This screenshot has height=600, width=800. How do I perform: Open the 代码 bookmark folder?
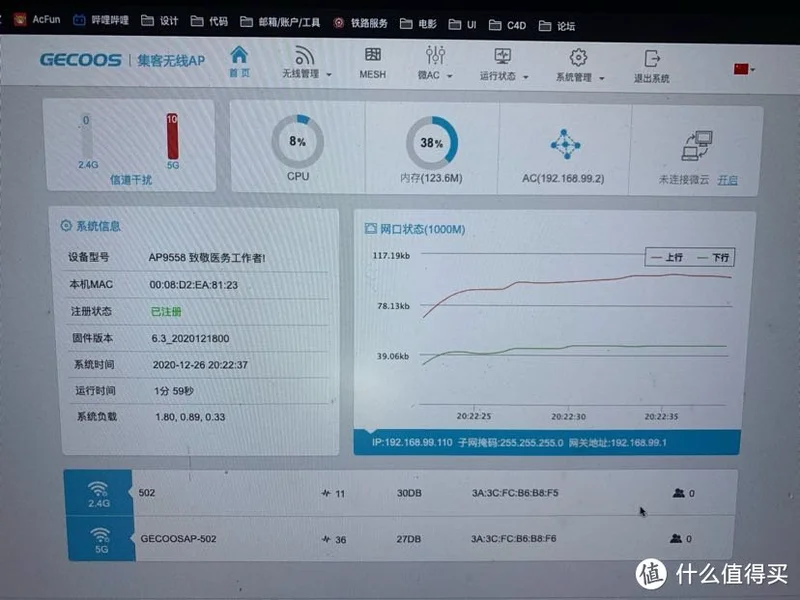(209, 21)
